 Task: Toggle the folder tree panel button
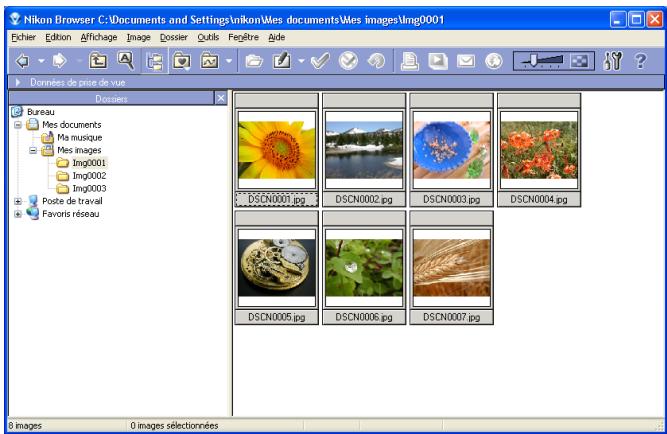coord(154,61)
